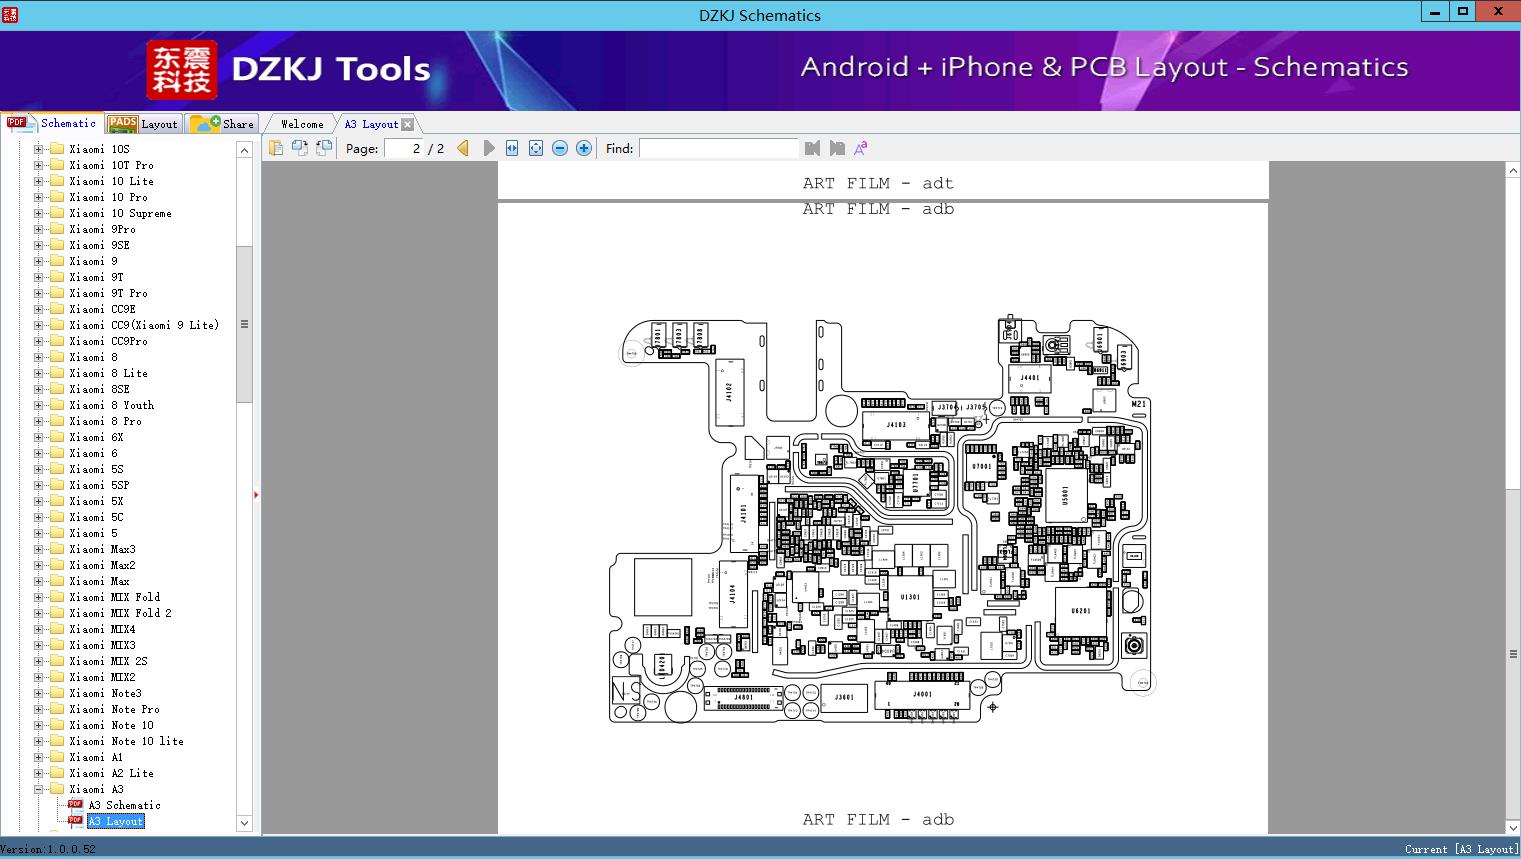The image size is (1521, 859).
Task: Select Xiaomi Max3 tree item
Action: click(x=102, y=549)
